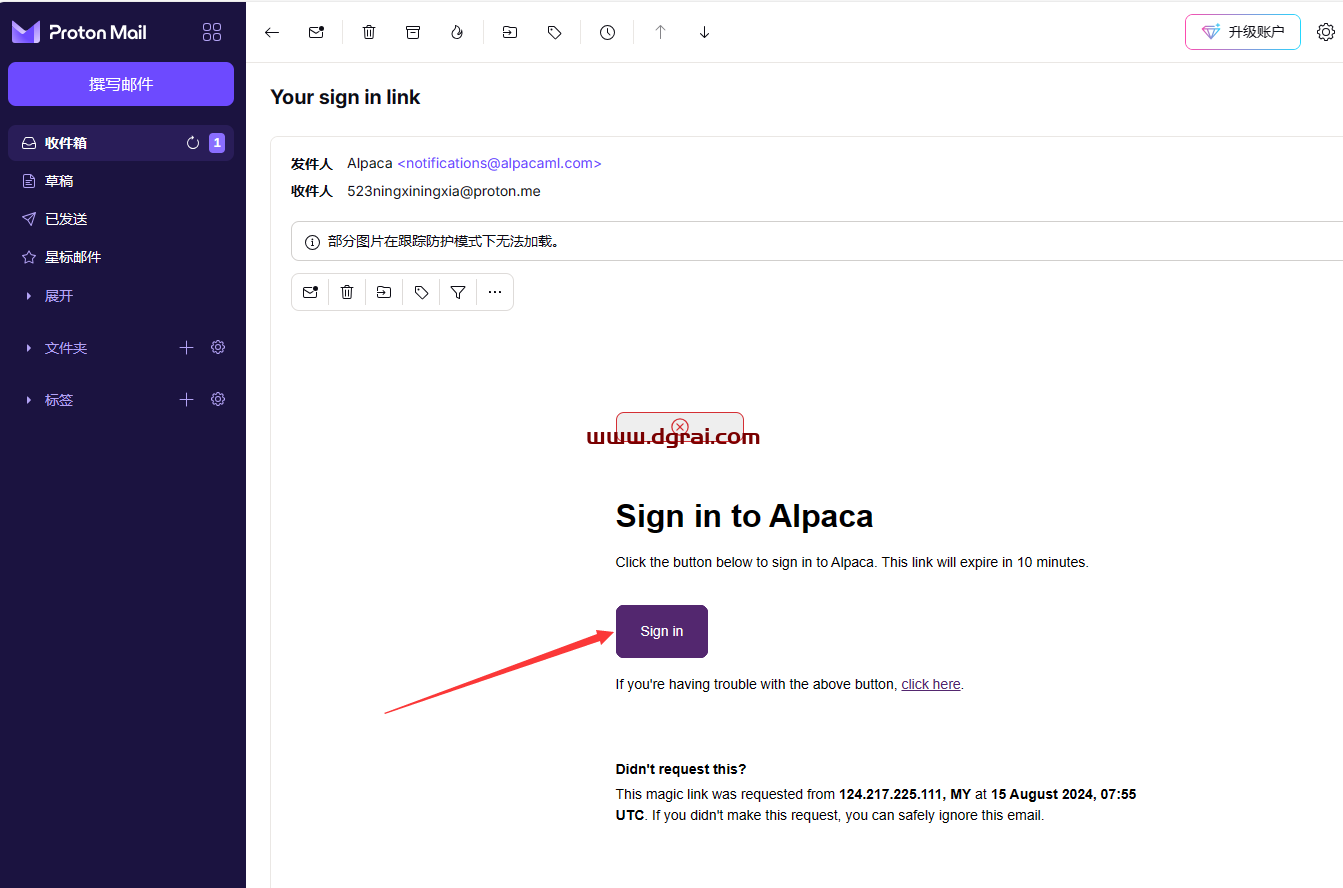The width and height of the screenshot is (1343, 888).
Task: Click the filter funnel icon in the message toolbar
Action: click(458, 292)
